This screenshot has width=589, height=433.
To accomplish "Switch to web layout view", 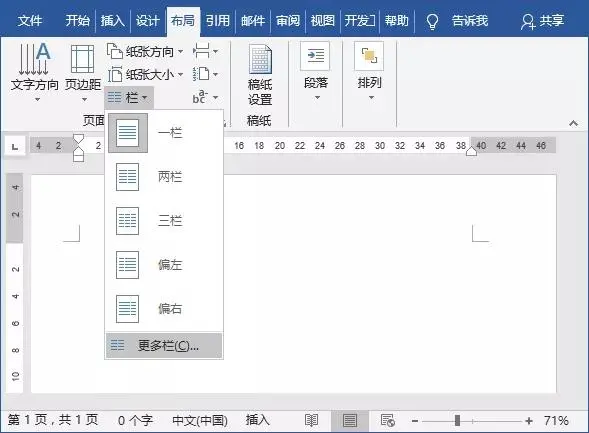I will coord(387,420).
